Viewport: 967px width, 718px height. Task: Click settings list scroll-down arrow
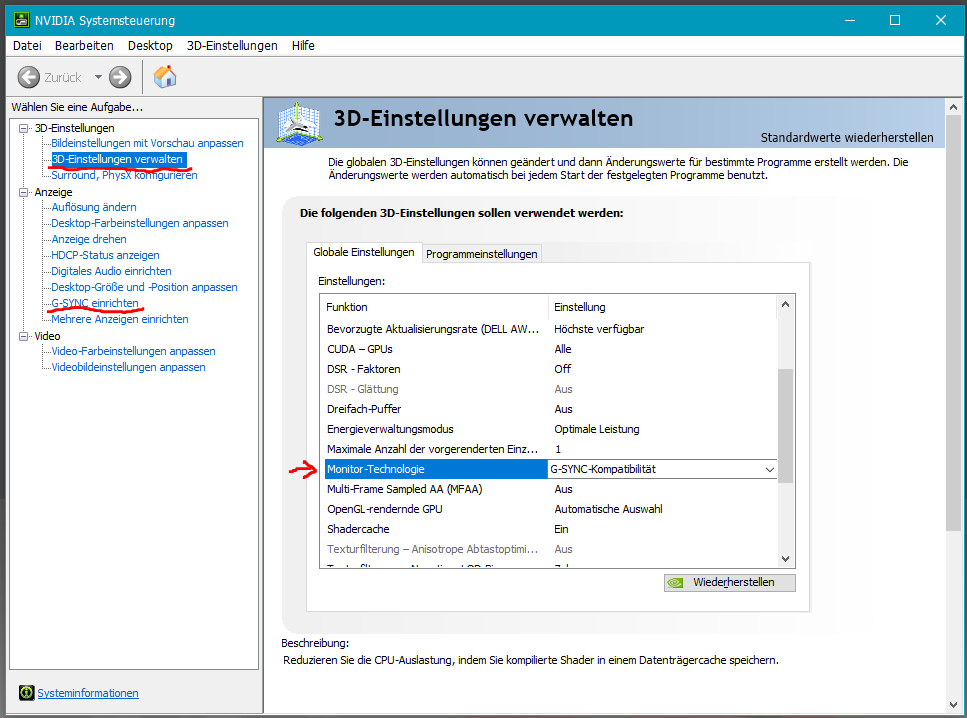coord(785,559)
